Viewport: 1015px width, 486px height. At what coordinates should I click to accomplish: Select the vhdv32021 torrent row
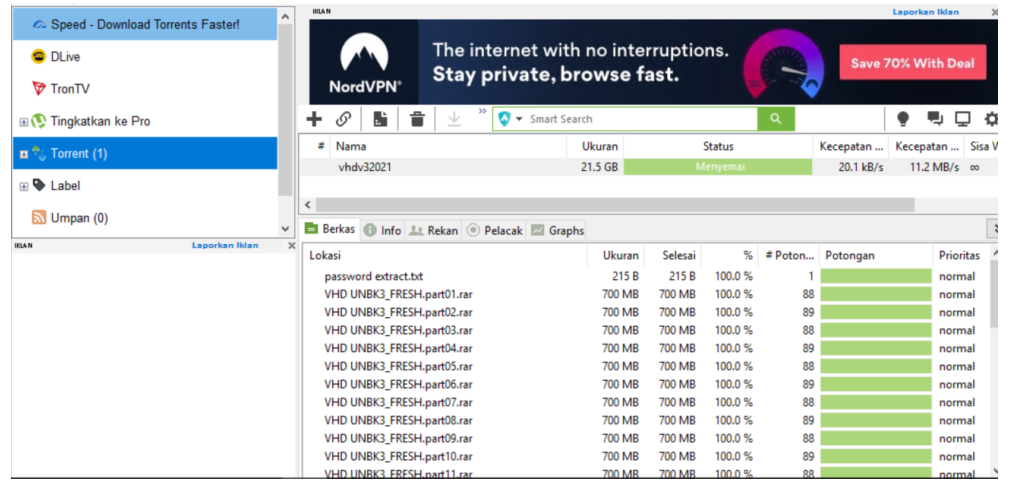(x=649, y=167)
